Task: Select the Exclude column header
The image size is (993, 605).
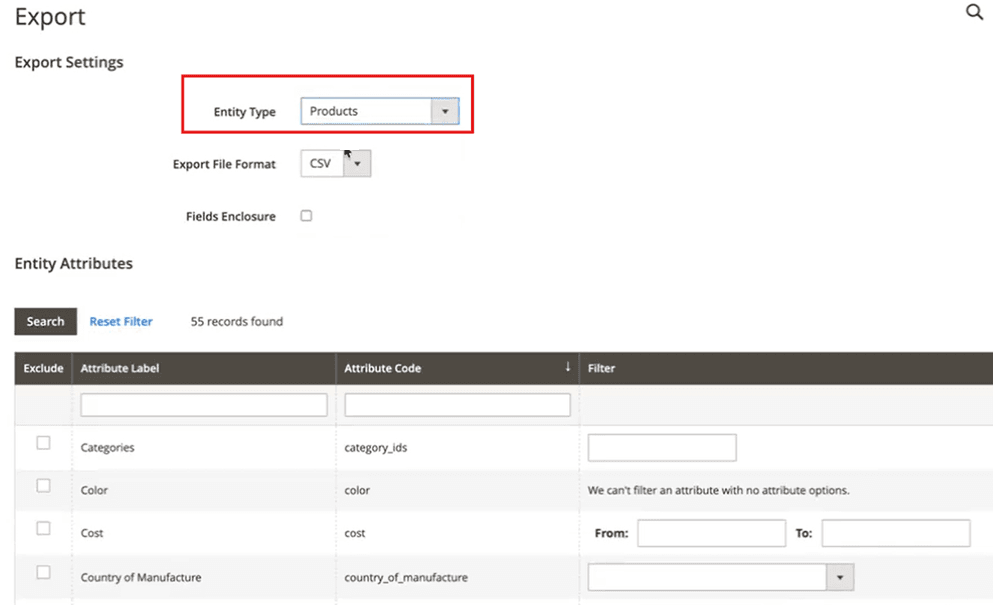Action: 43,368
